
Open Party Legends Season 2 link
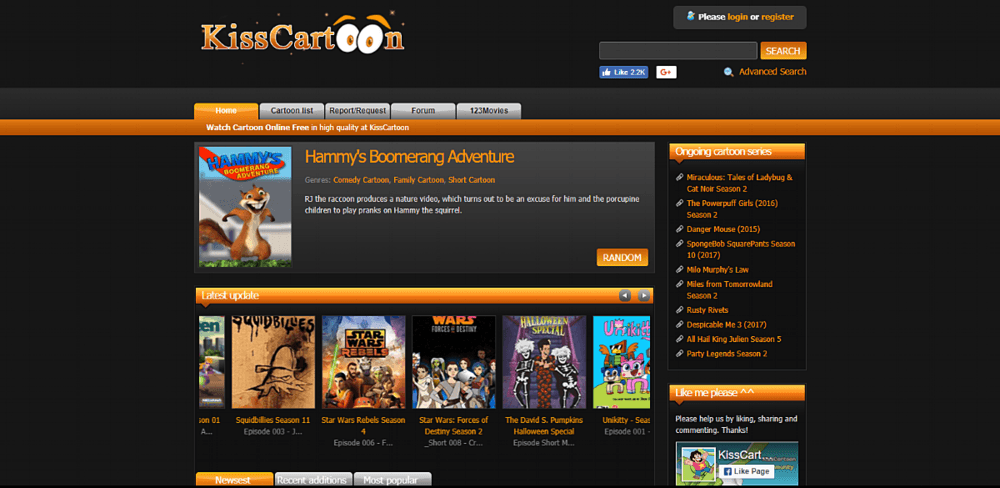726,353
